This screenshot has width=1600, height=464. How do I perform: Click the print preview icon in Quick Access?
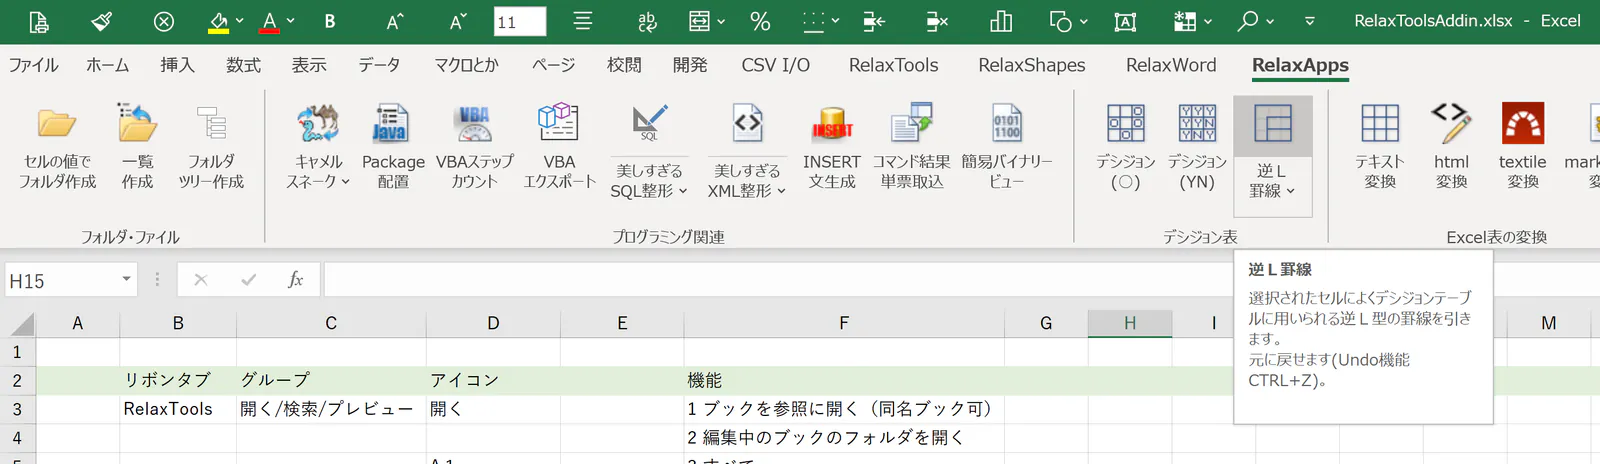[38, 21]
